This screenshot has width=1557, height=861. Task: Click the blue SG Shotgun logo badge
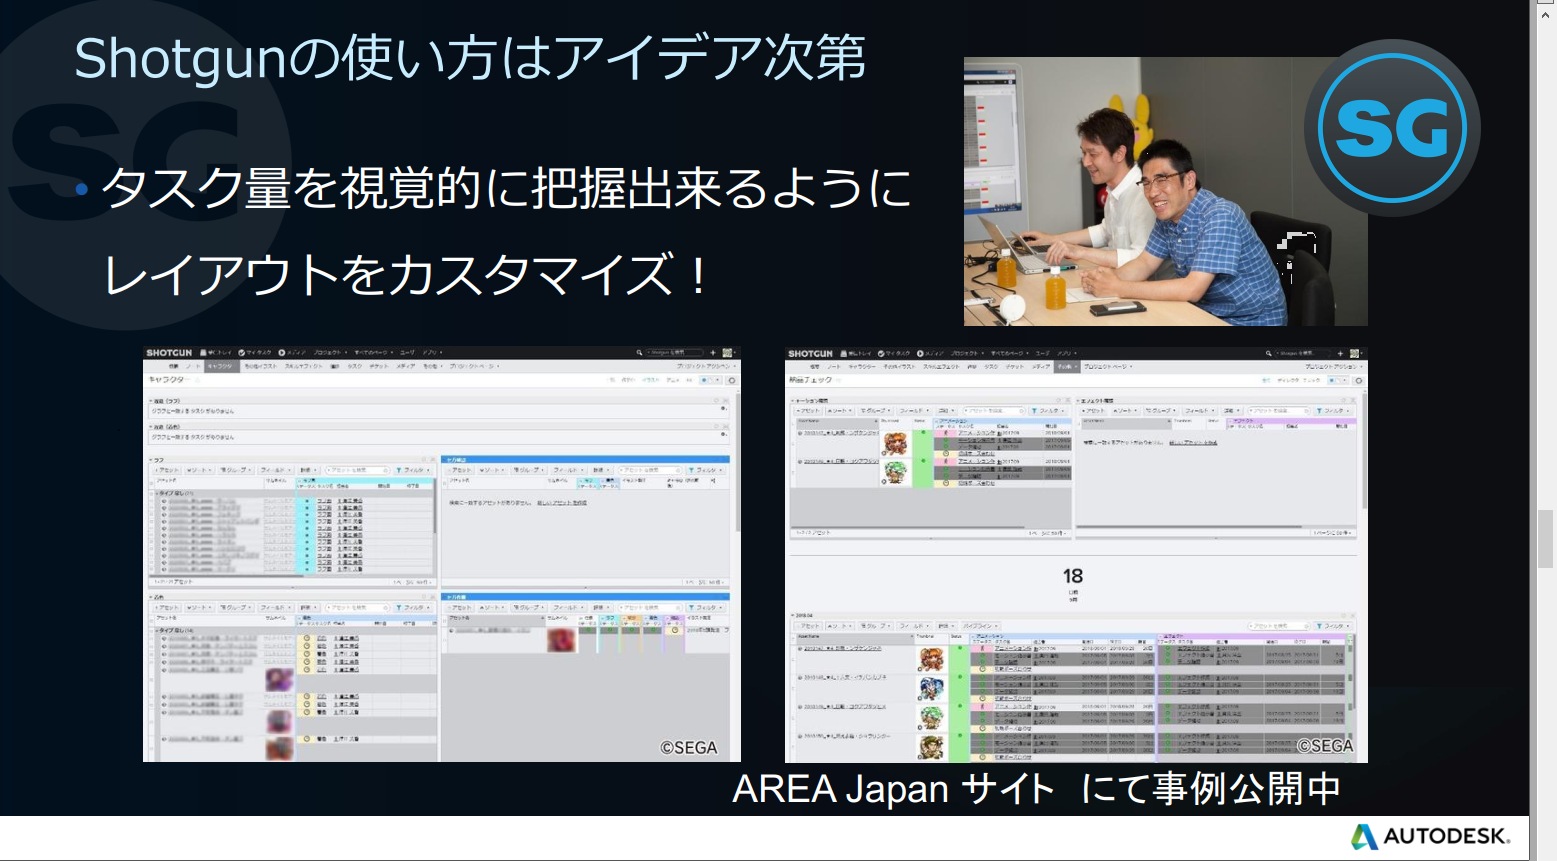tap(1391, 128)
